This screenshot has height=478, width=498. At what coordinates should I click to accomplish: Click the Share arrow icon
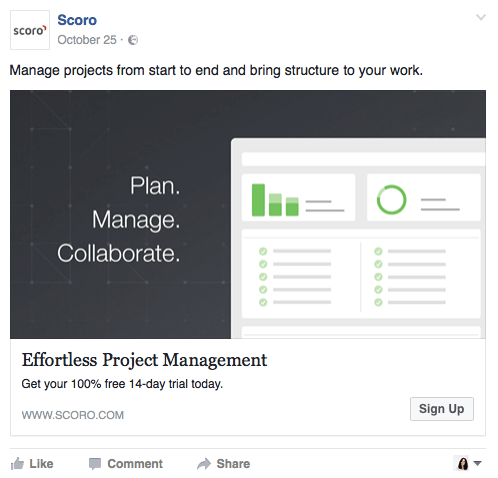point(204,464)
